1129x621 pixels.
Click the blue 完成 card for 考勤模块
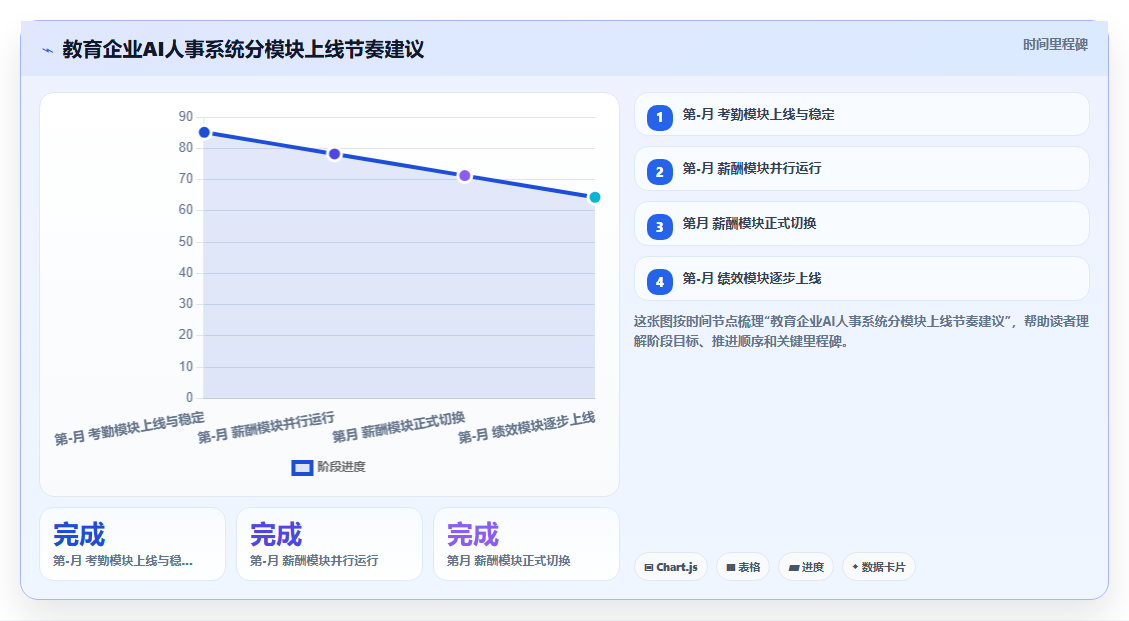click(132, 544)
